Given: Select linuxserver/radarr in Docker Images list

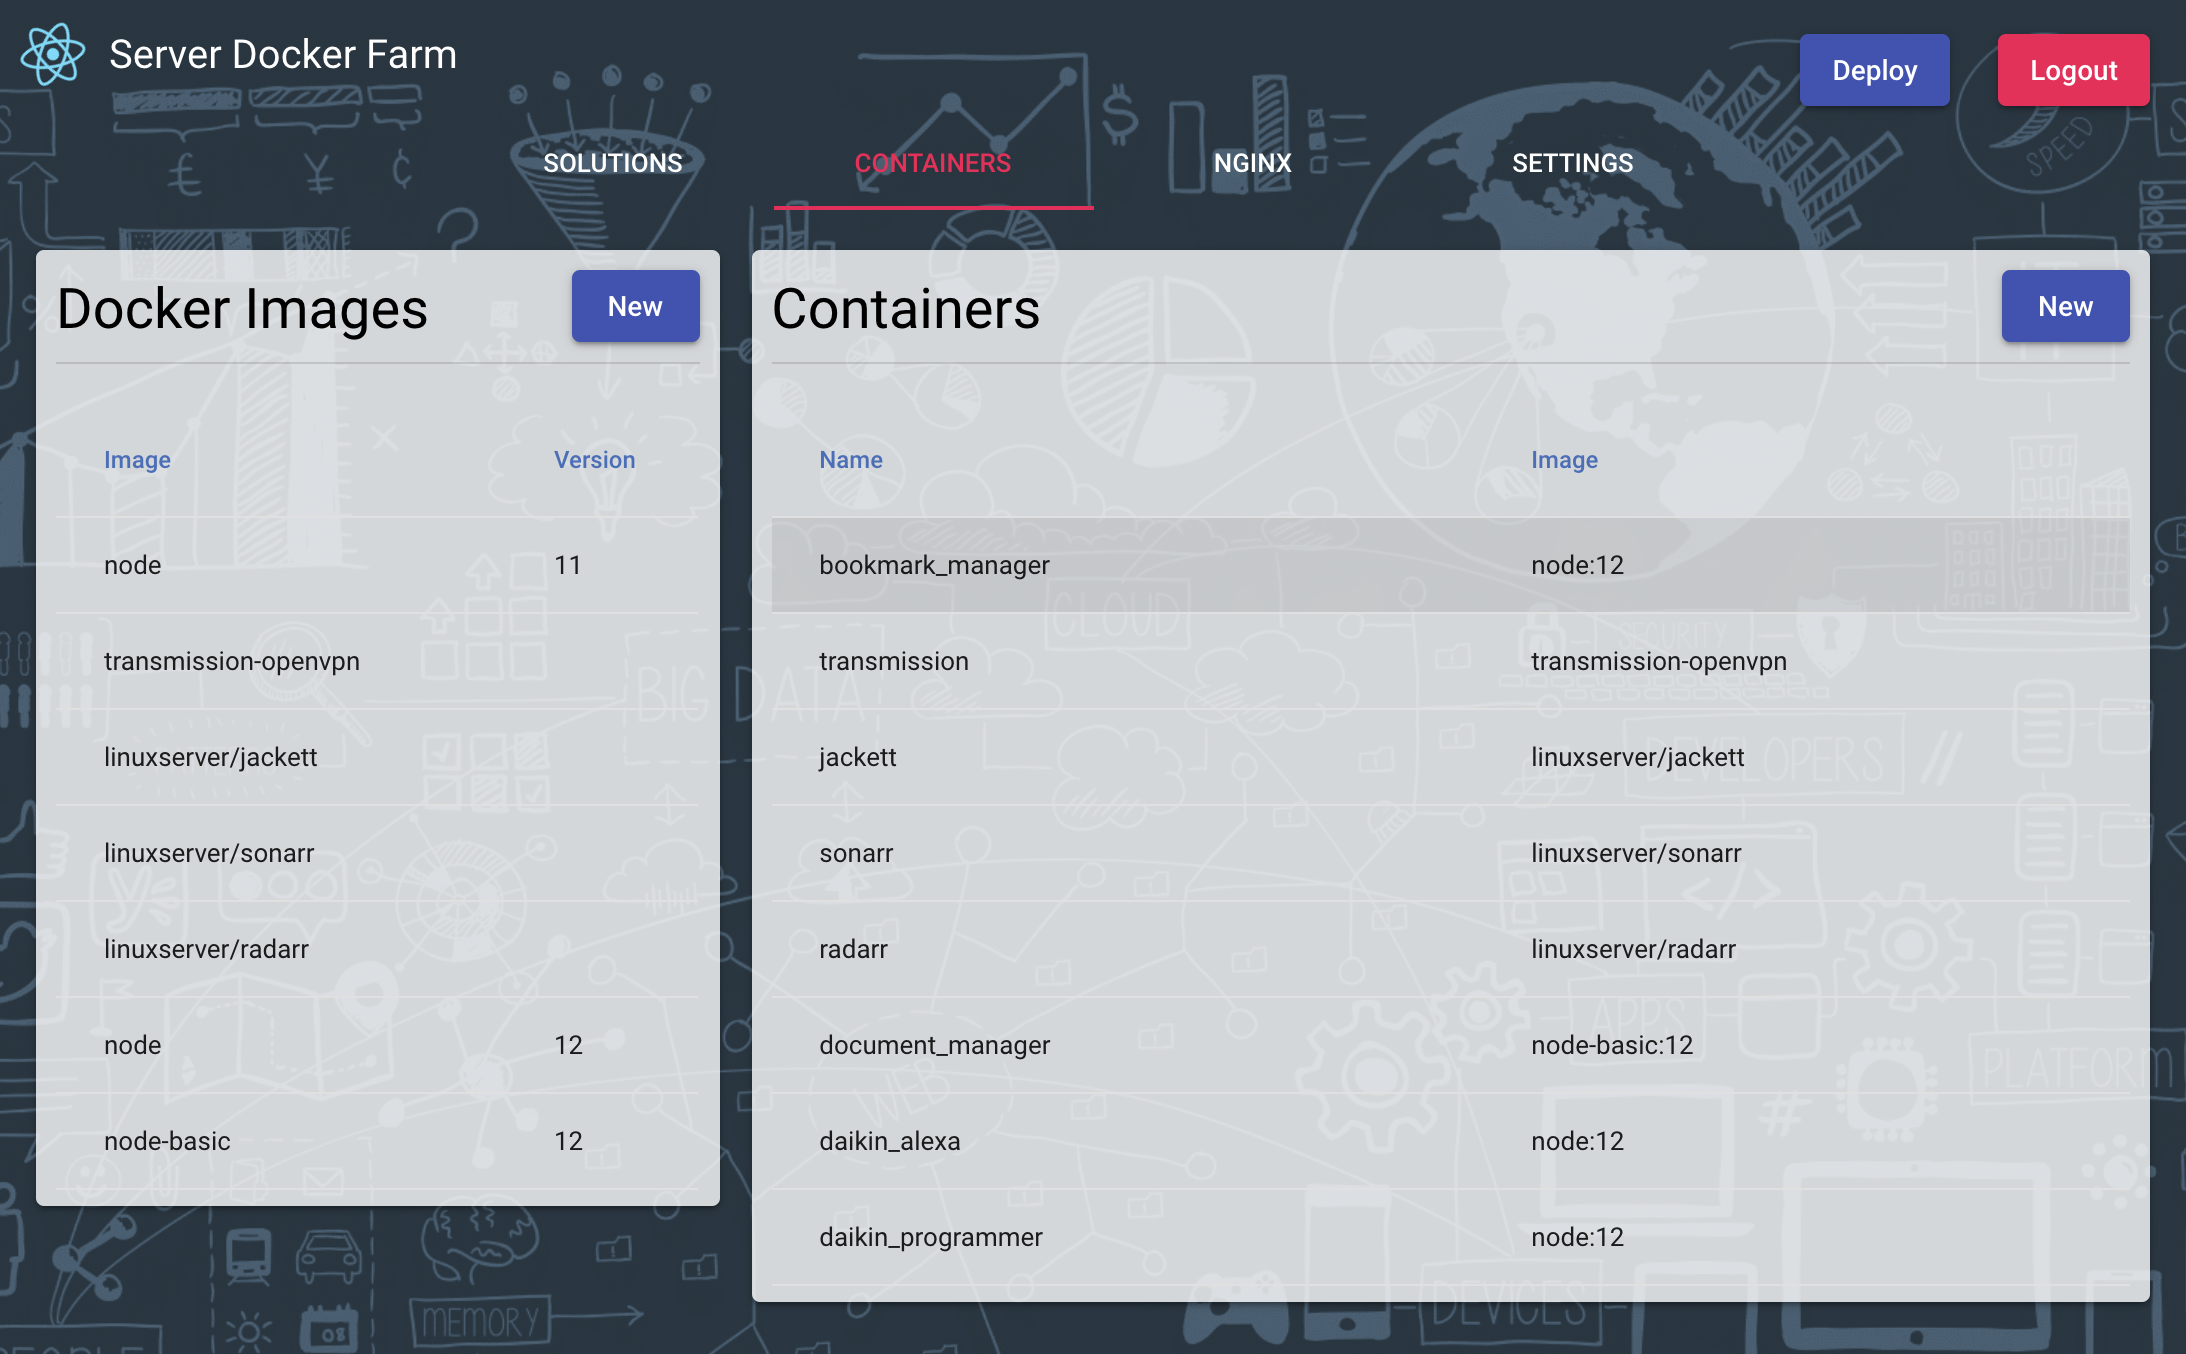Looking at the screenshot, I should pos(378,949).
